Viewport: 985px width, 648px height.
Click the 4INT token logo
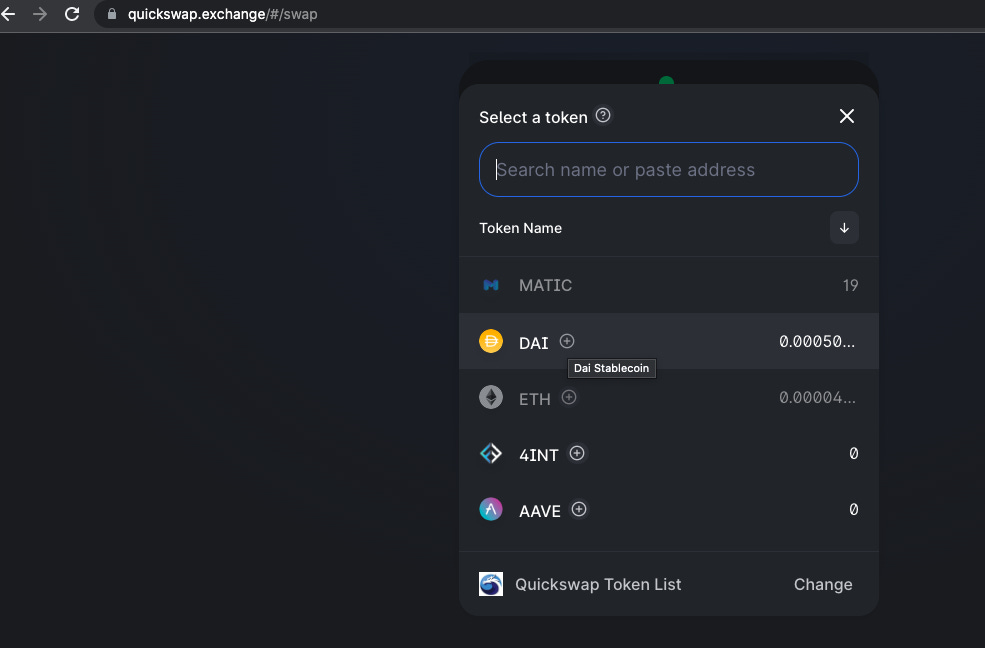(x=491, y=454)
